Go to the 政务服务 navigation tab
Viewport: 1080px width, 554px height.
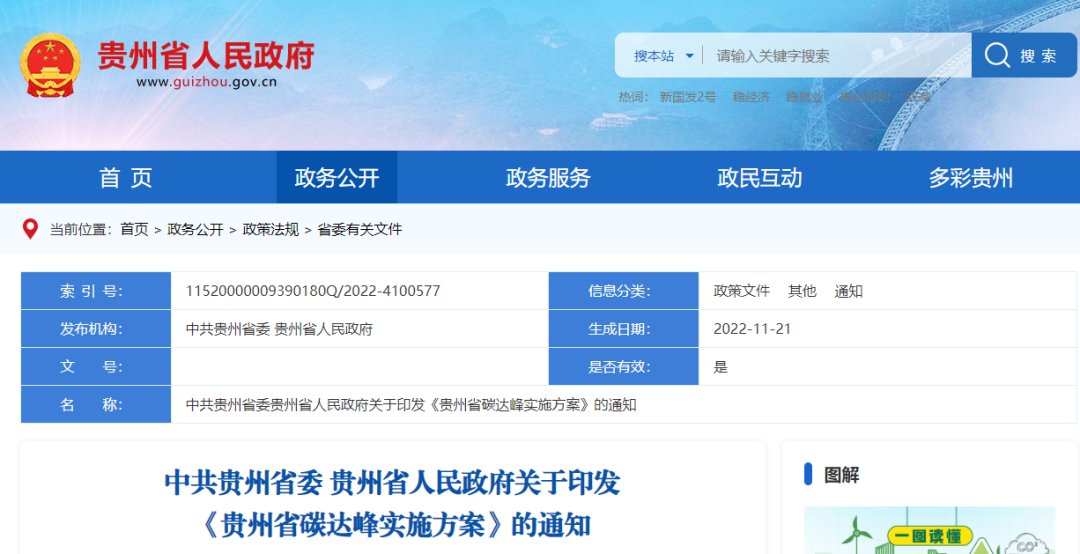(548, 178)
